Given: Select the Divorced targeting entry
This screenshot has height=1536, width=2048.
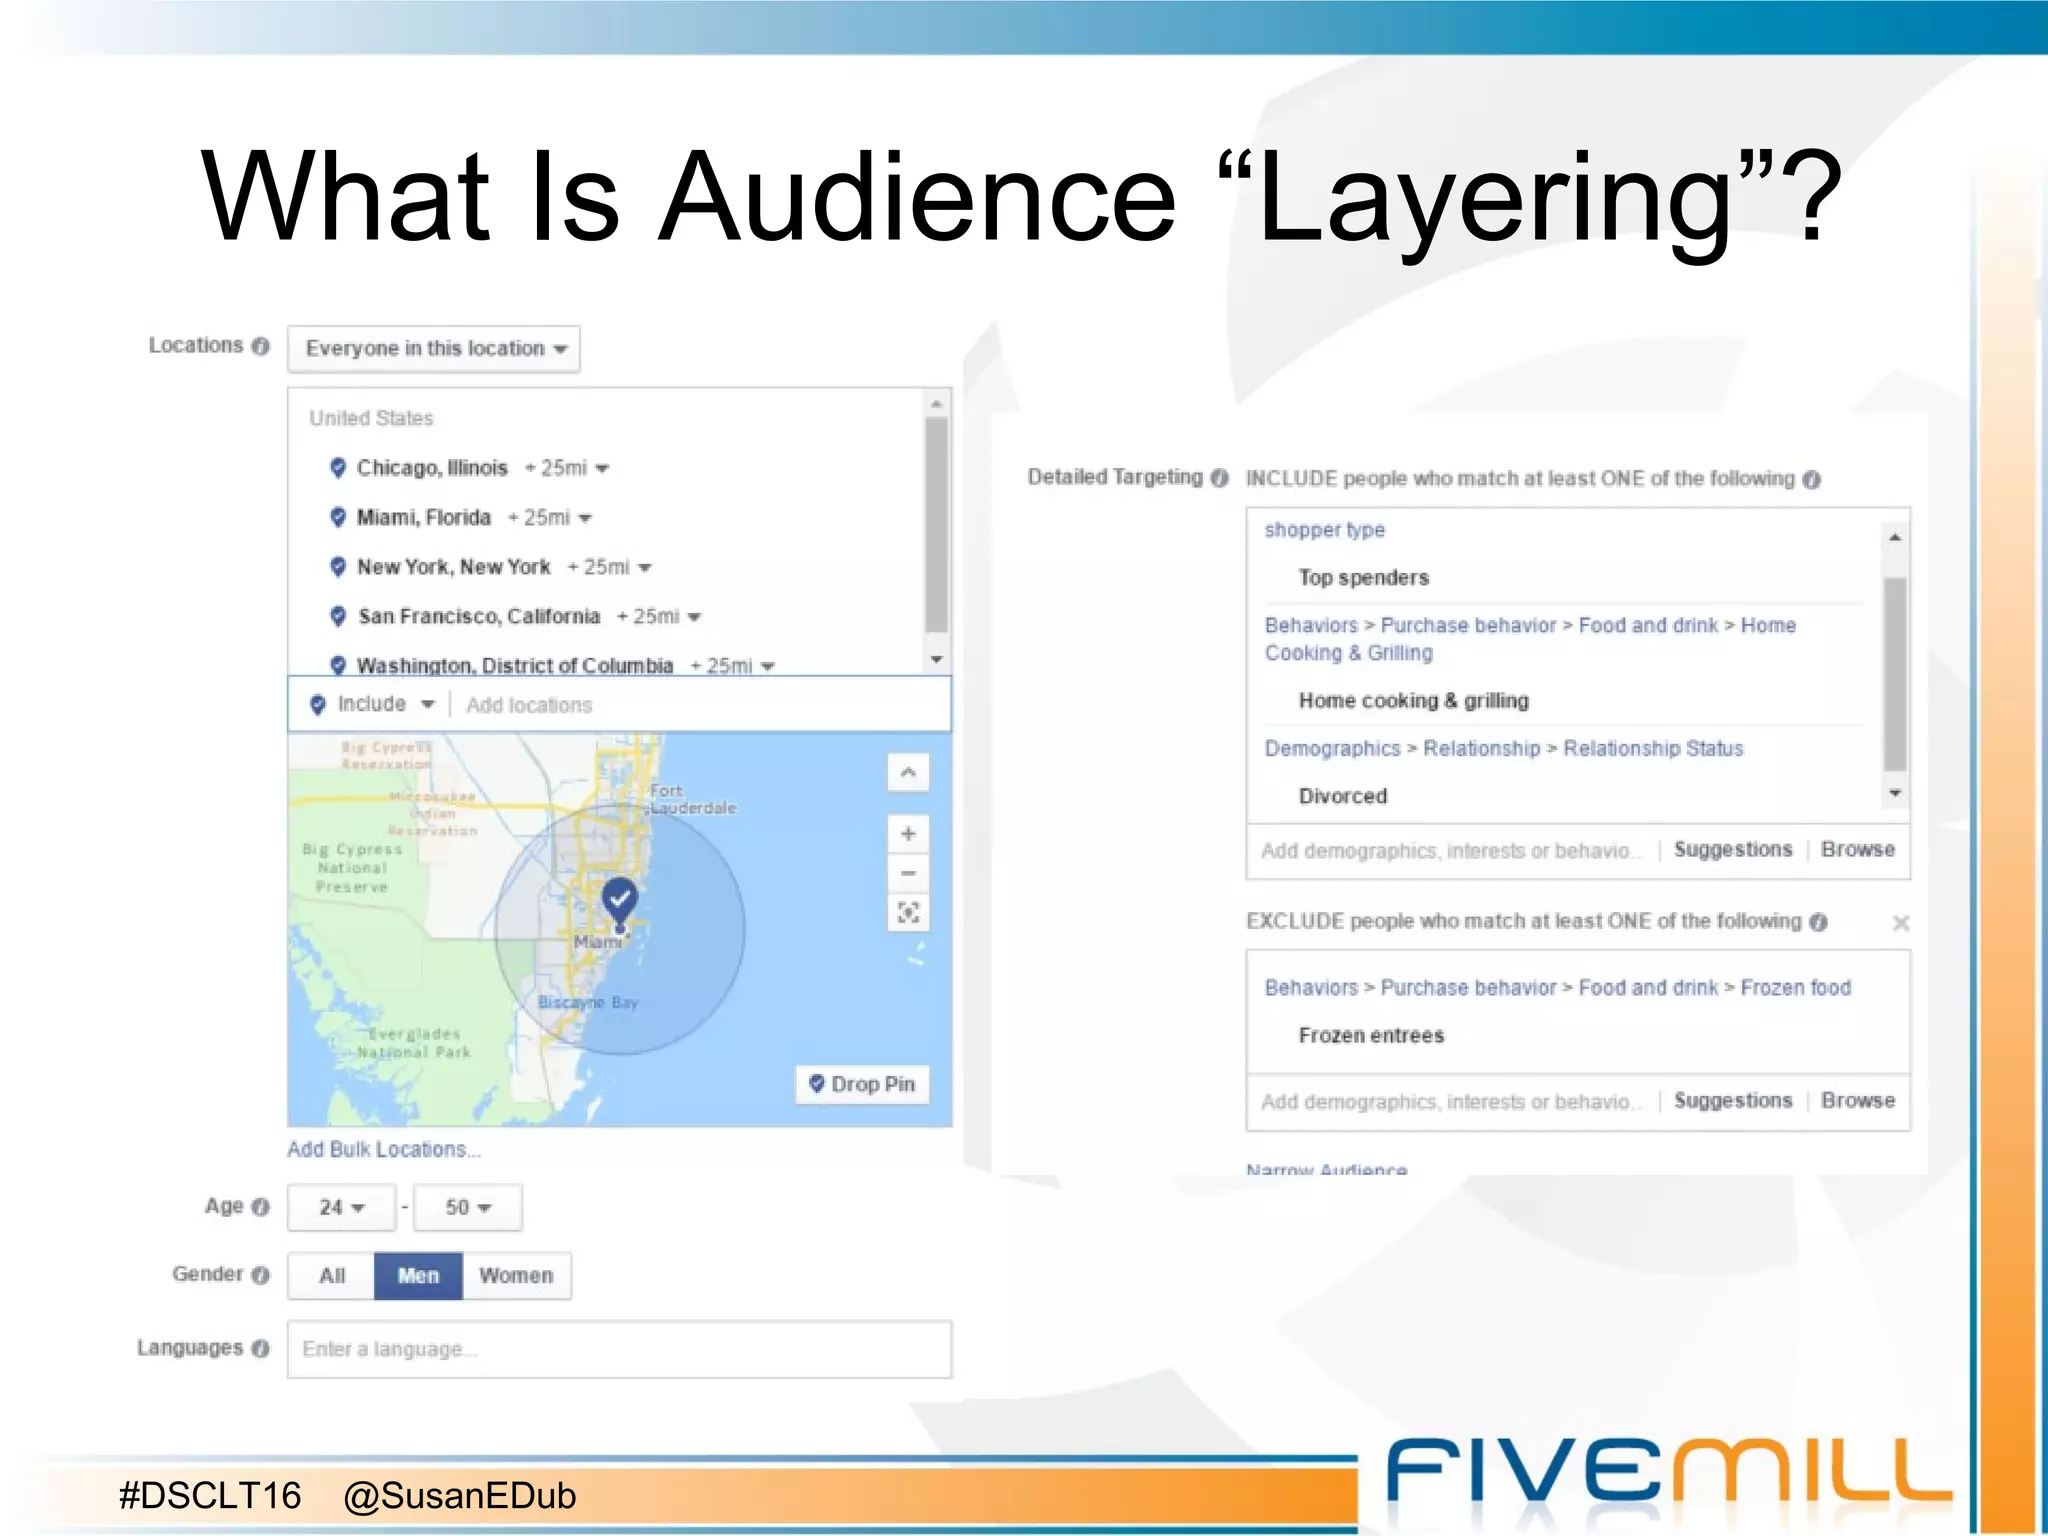Looking at the screenshot, I should (1343, 797).
